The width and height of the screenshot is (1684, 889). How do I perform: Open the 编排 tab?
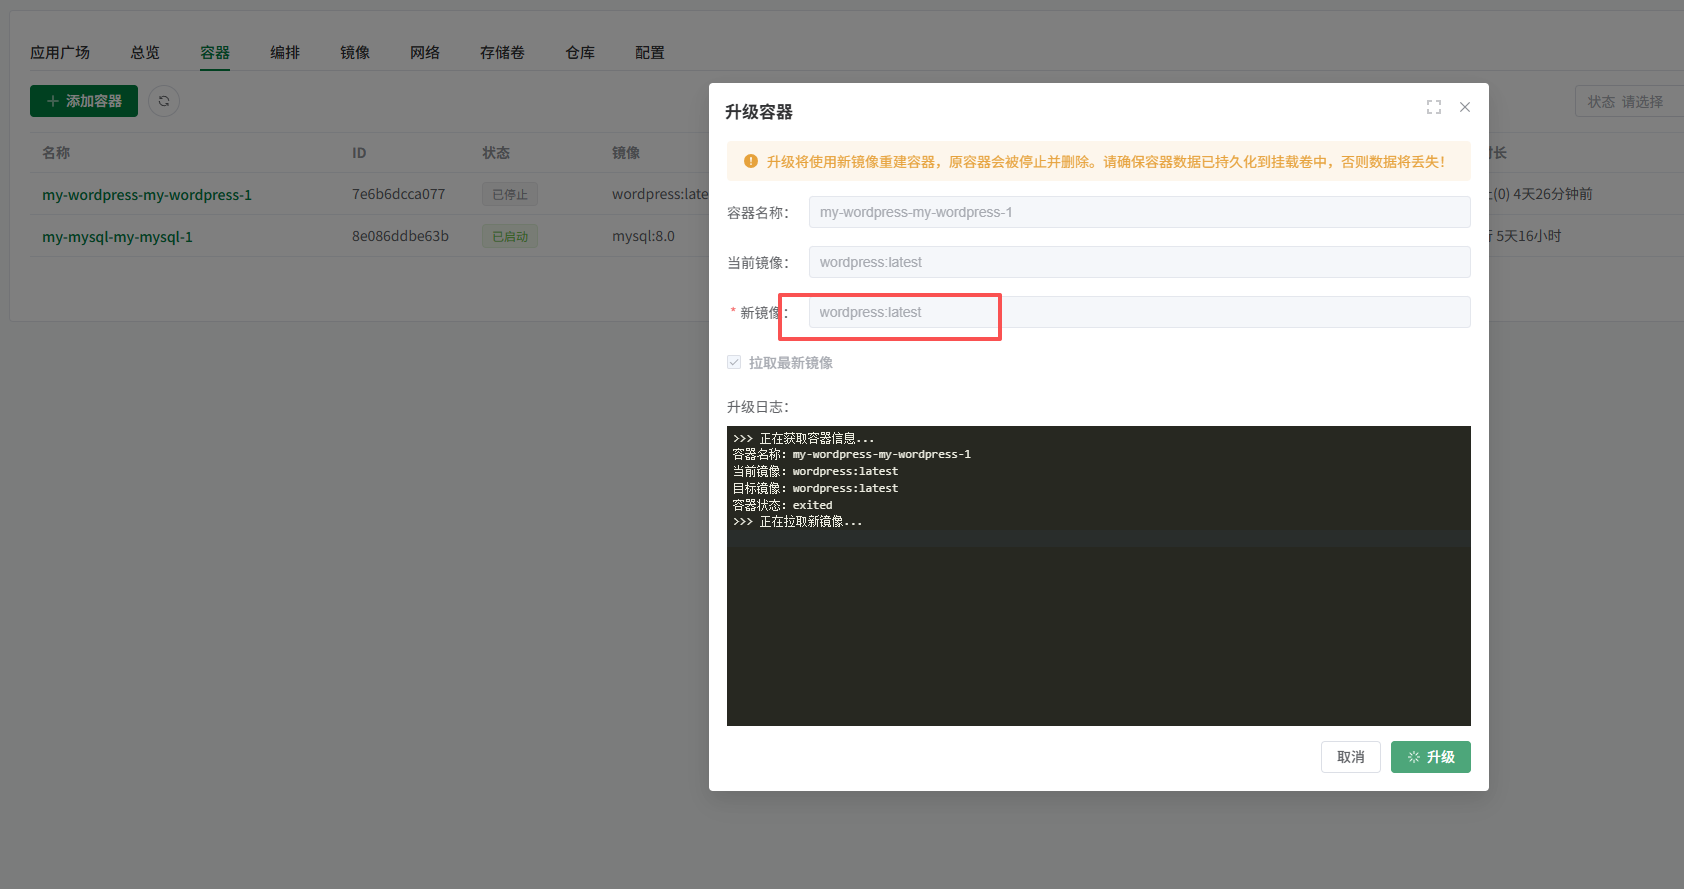click(285, 52)
